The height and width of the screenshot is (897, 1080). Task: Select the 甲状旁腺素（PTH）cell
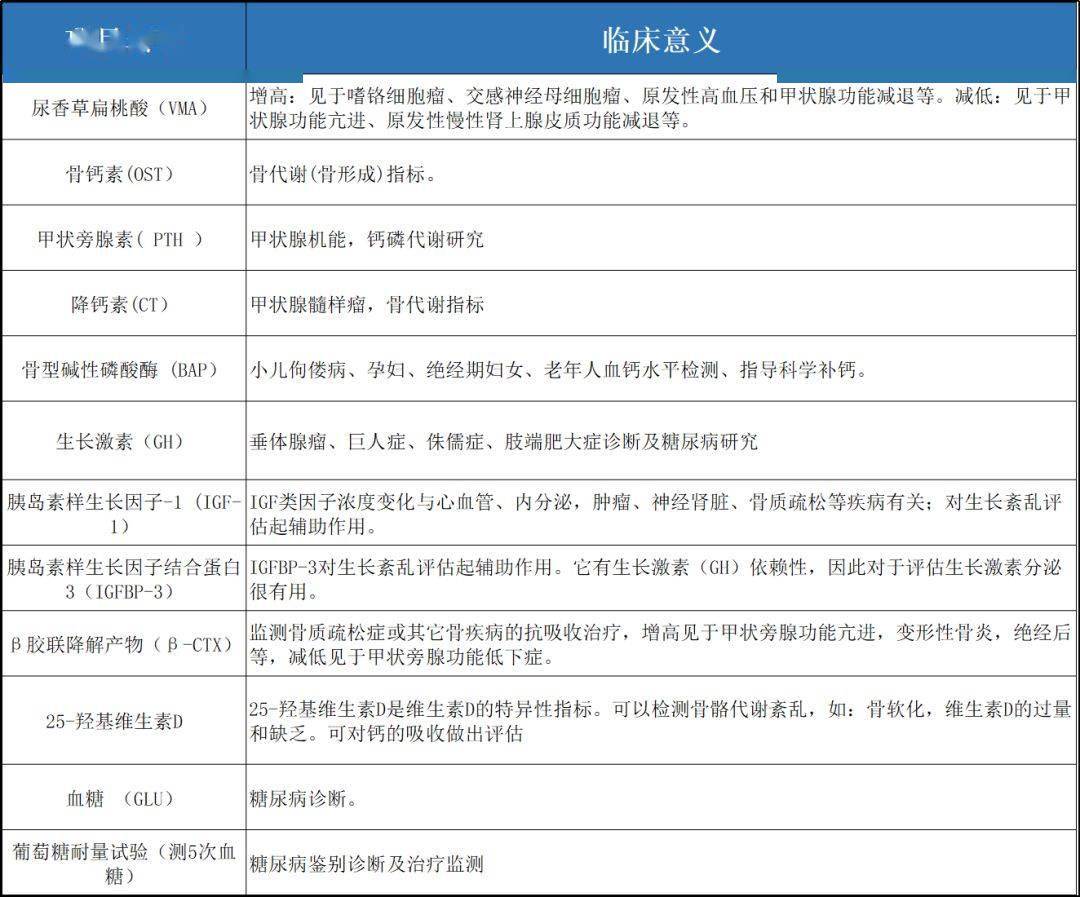[x=124, y=238]
